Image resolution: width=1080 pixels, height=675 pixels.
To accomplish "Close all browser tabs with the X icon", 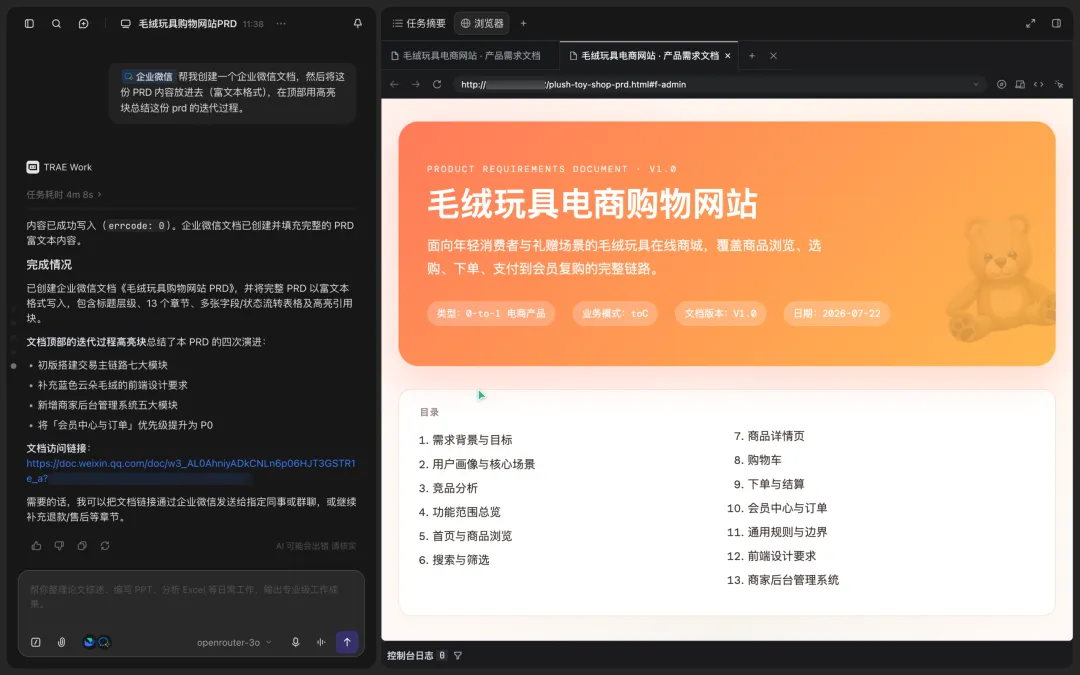I will click(773, 56).
